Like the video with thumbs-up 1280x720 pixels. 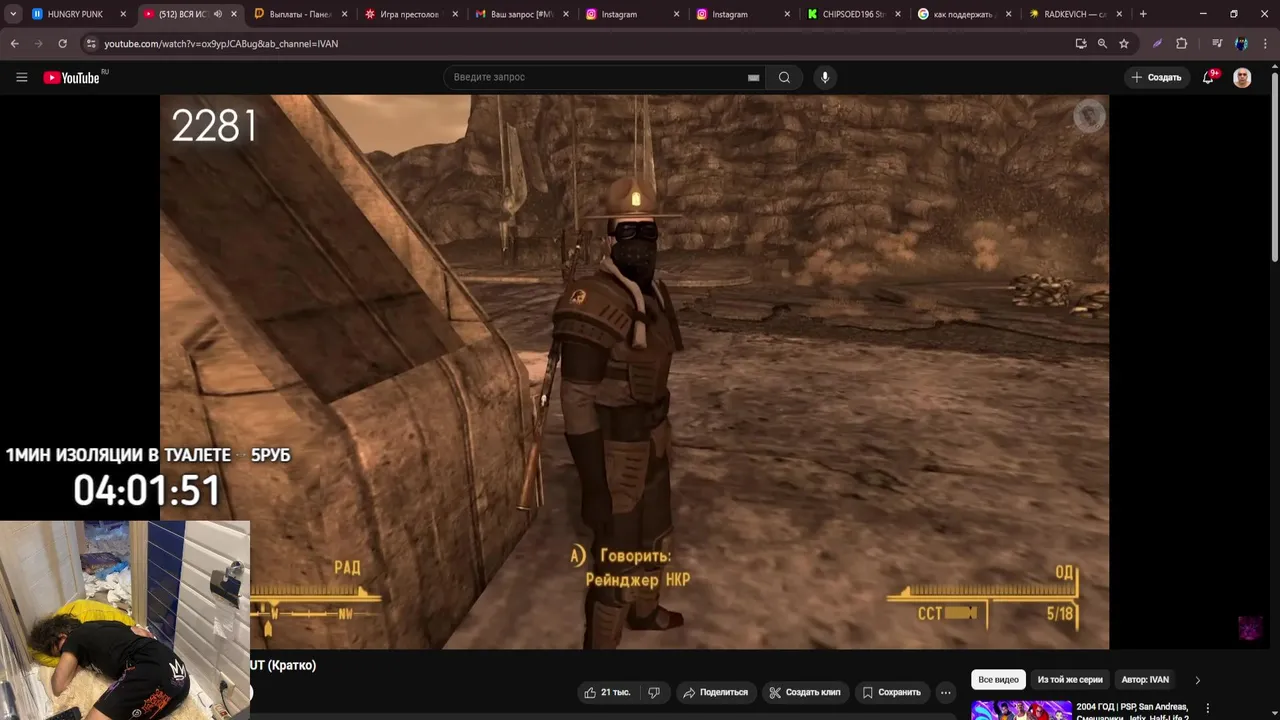[607, 692]
